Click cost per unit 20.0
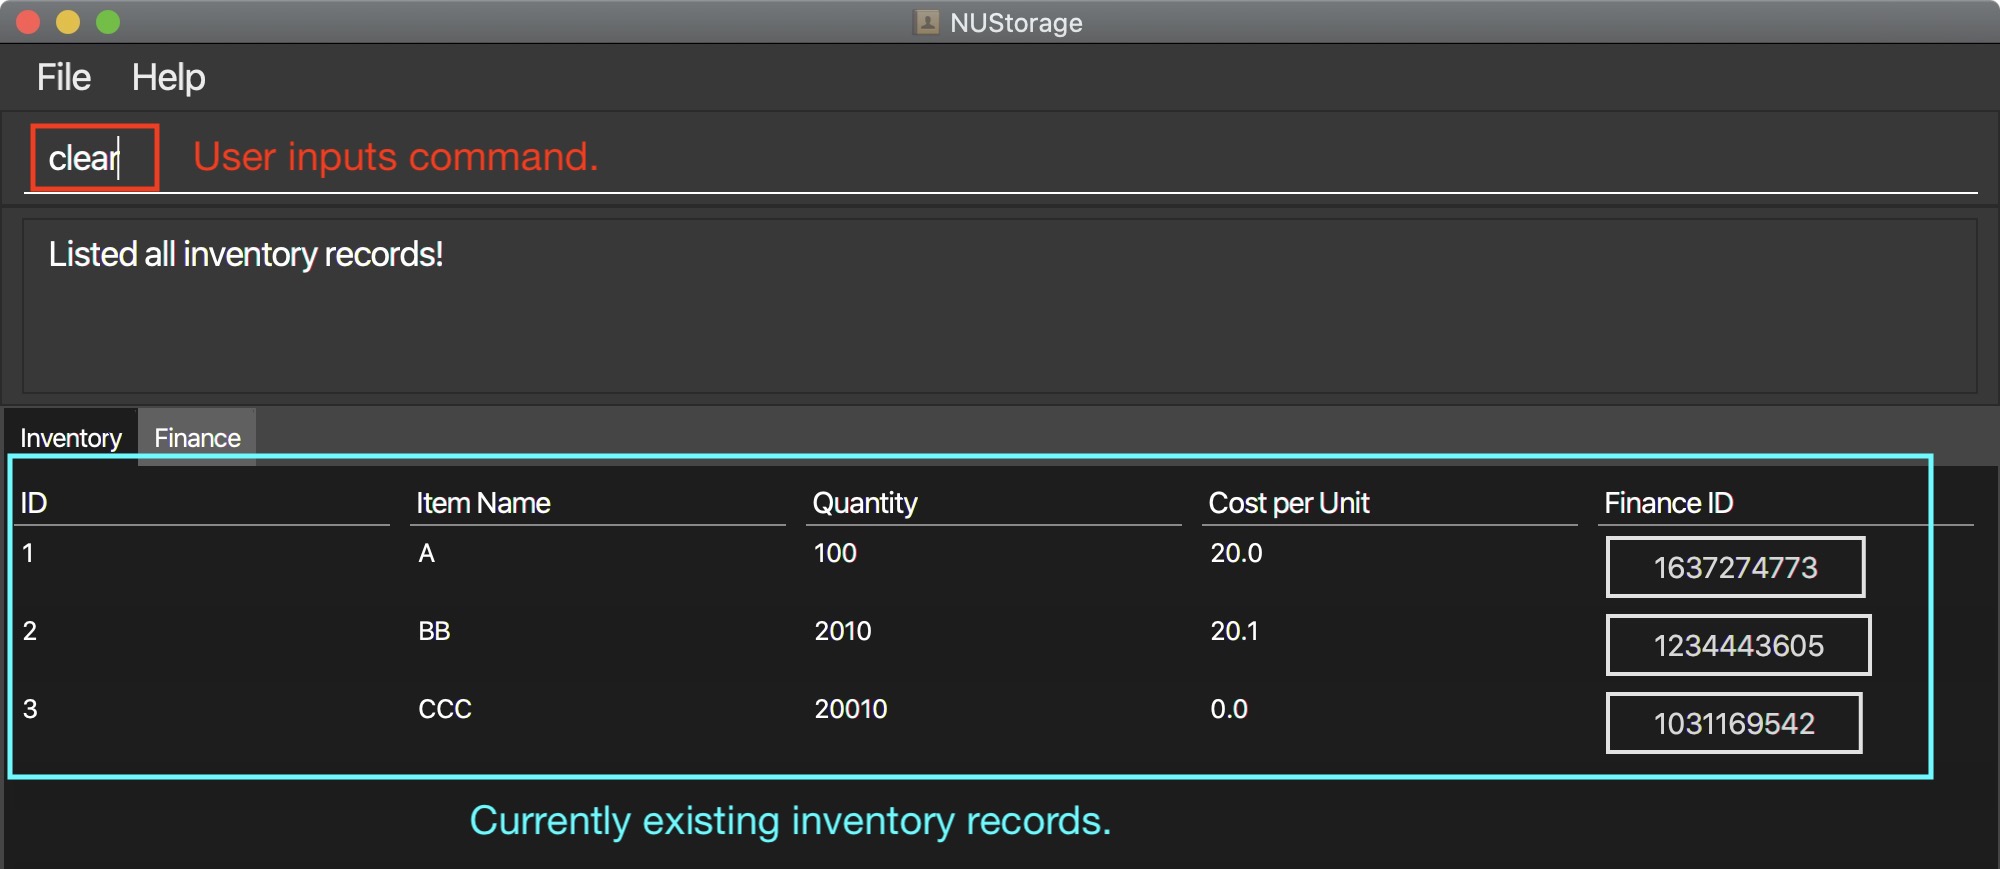This screenshot has width=2000, height=869. click(x=1236, y=553)
